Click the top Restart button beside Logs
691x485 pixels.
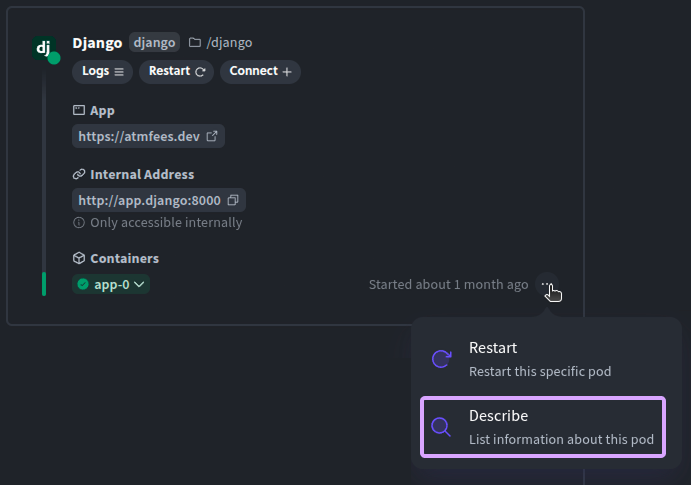coord(176,71)
